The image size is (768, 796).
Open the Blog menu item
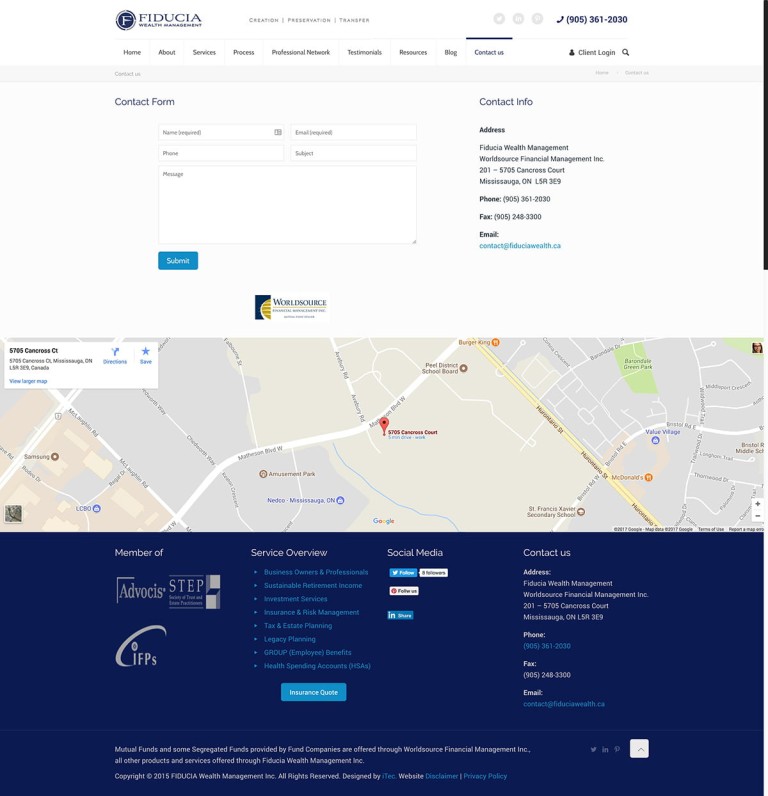(x=451, y=52)
